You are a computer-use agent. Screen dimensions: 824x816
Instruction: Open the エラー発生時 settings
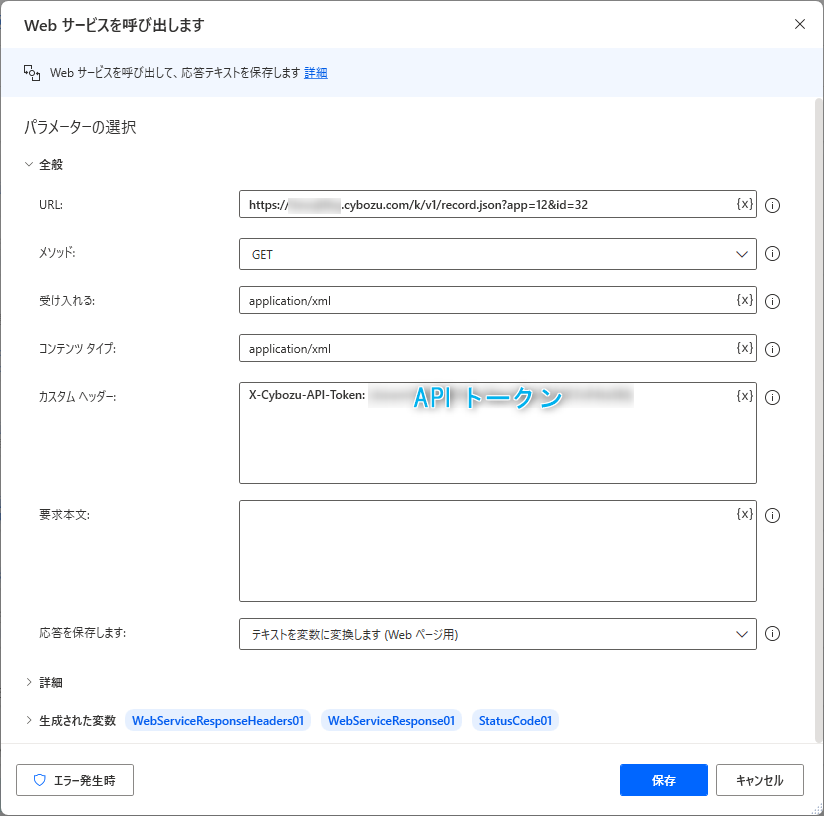[x=75, y=780]
